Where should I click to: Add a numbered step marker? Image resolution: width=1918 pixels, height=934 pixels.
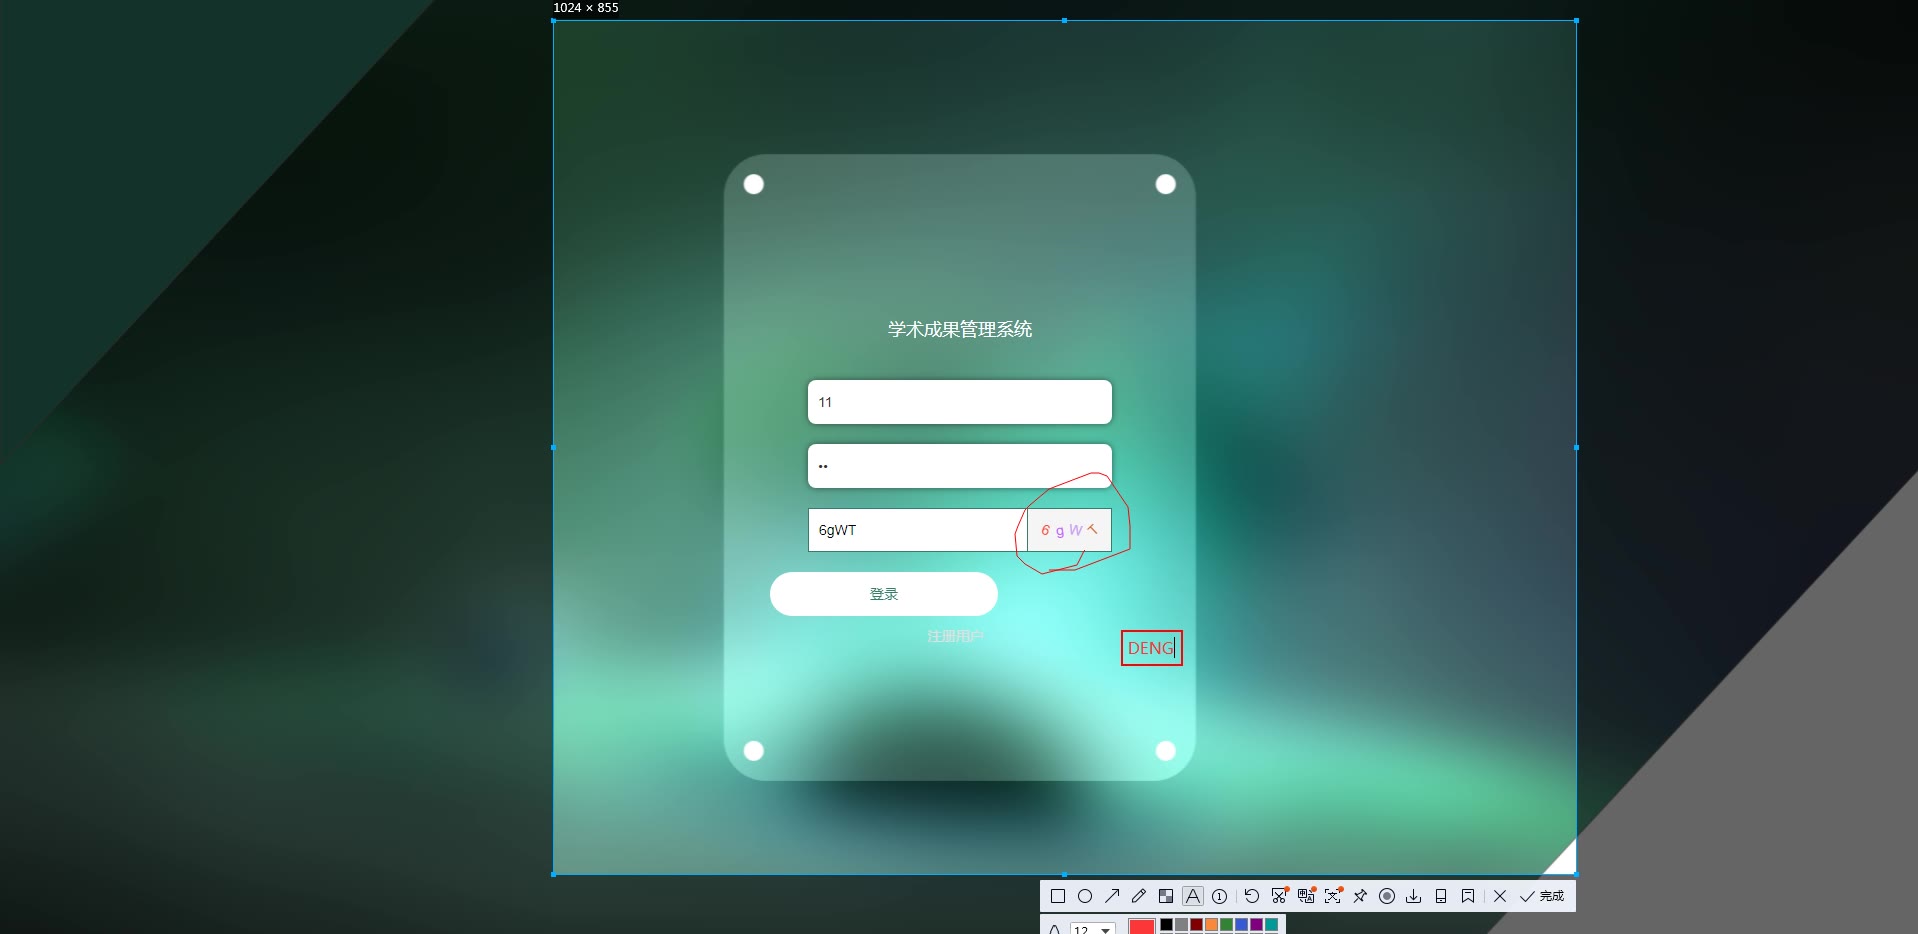1220,896
